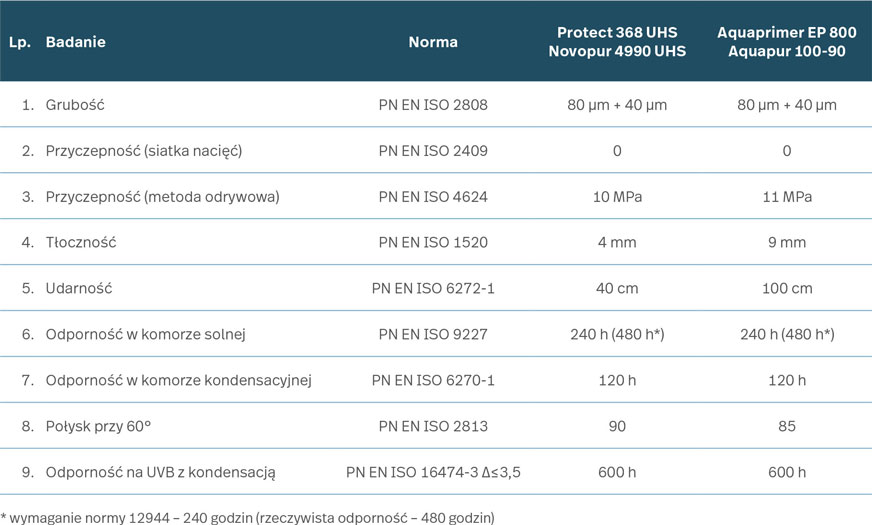
Task: Click the PN EN ISO 9227 norm cell
Action: point(433,334)
